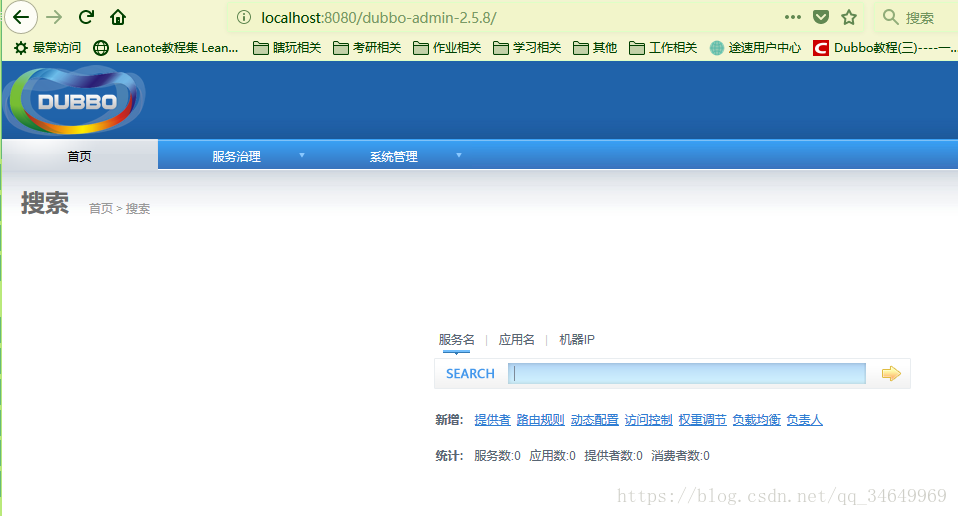
Task: Click the 动态配置 add link
Action: (594, 420)
